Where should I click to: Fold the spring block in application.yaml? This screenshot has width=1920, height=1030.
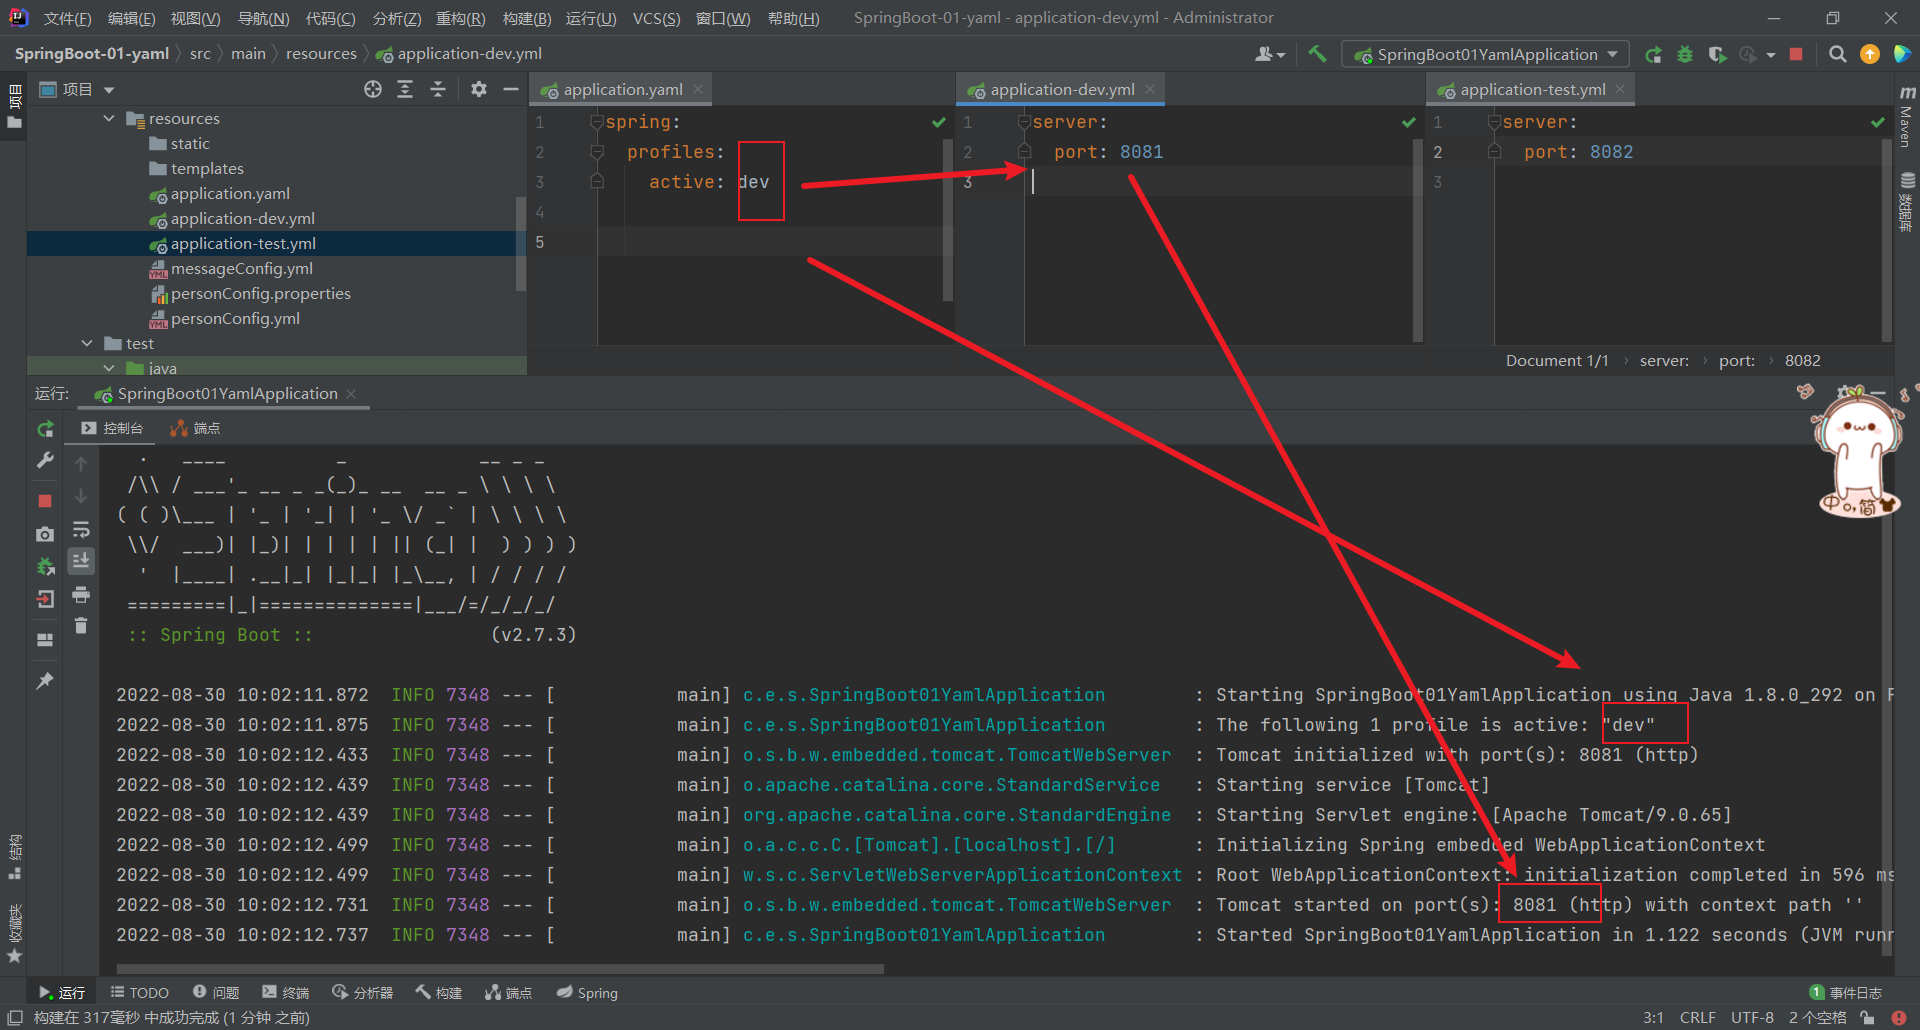(x=597, y=122)
